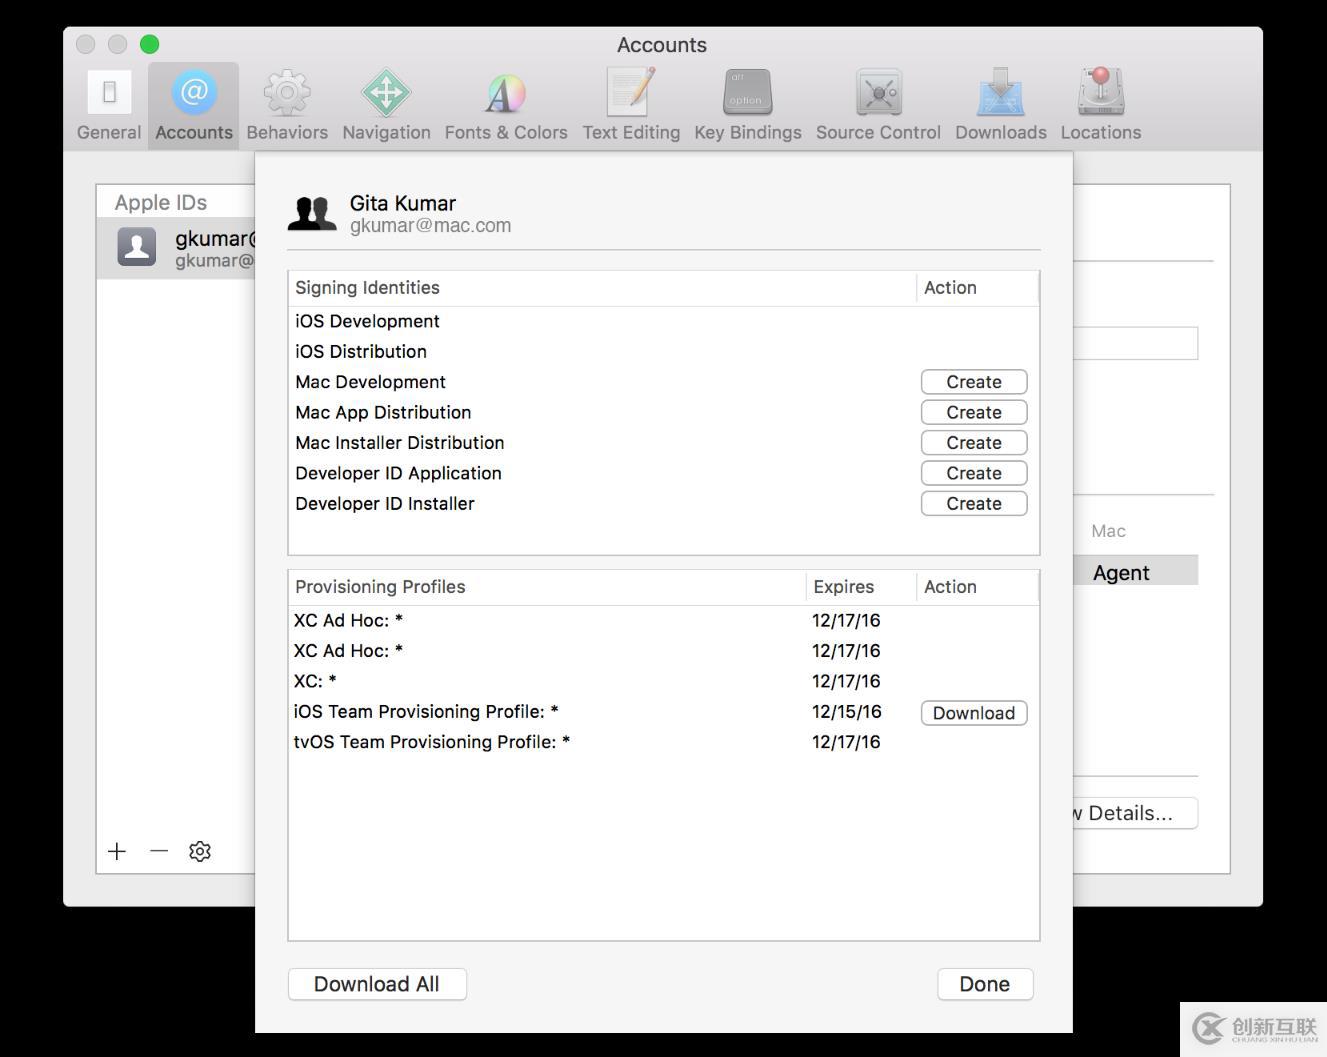Sort by the Expires column header

tap(843, 587)
